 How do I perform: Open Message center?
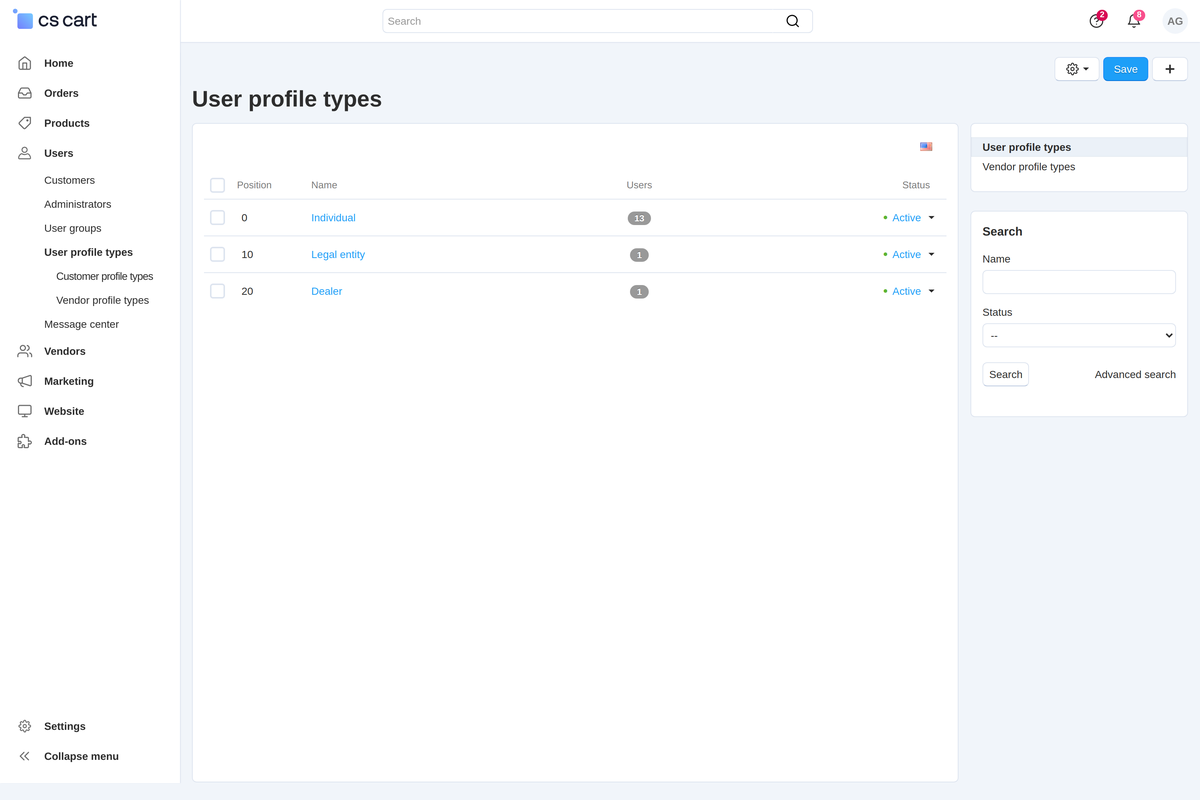pos(82,324)
